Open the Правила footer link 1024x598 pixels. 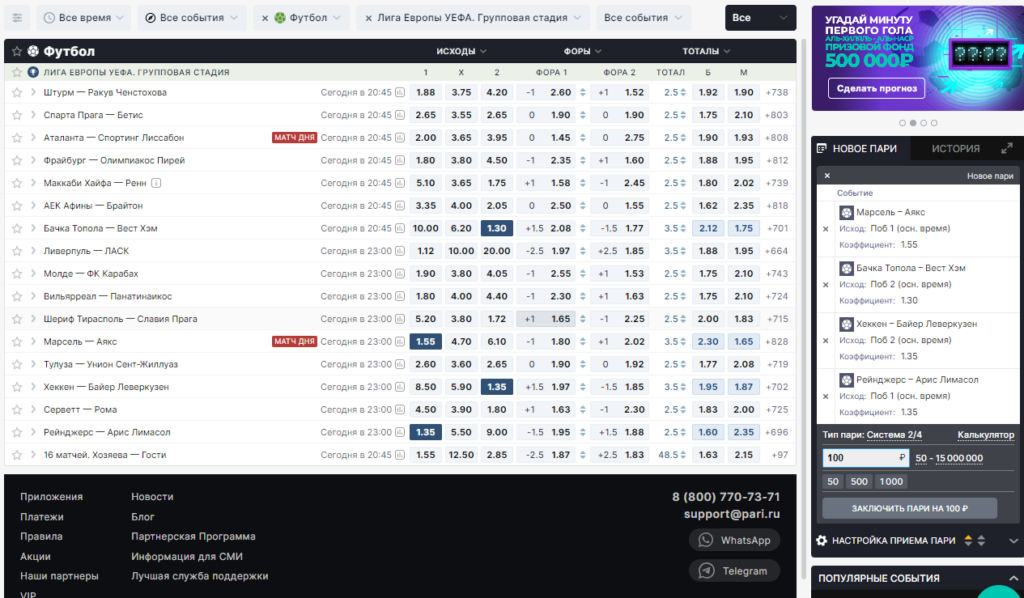[x=41, y=536]
